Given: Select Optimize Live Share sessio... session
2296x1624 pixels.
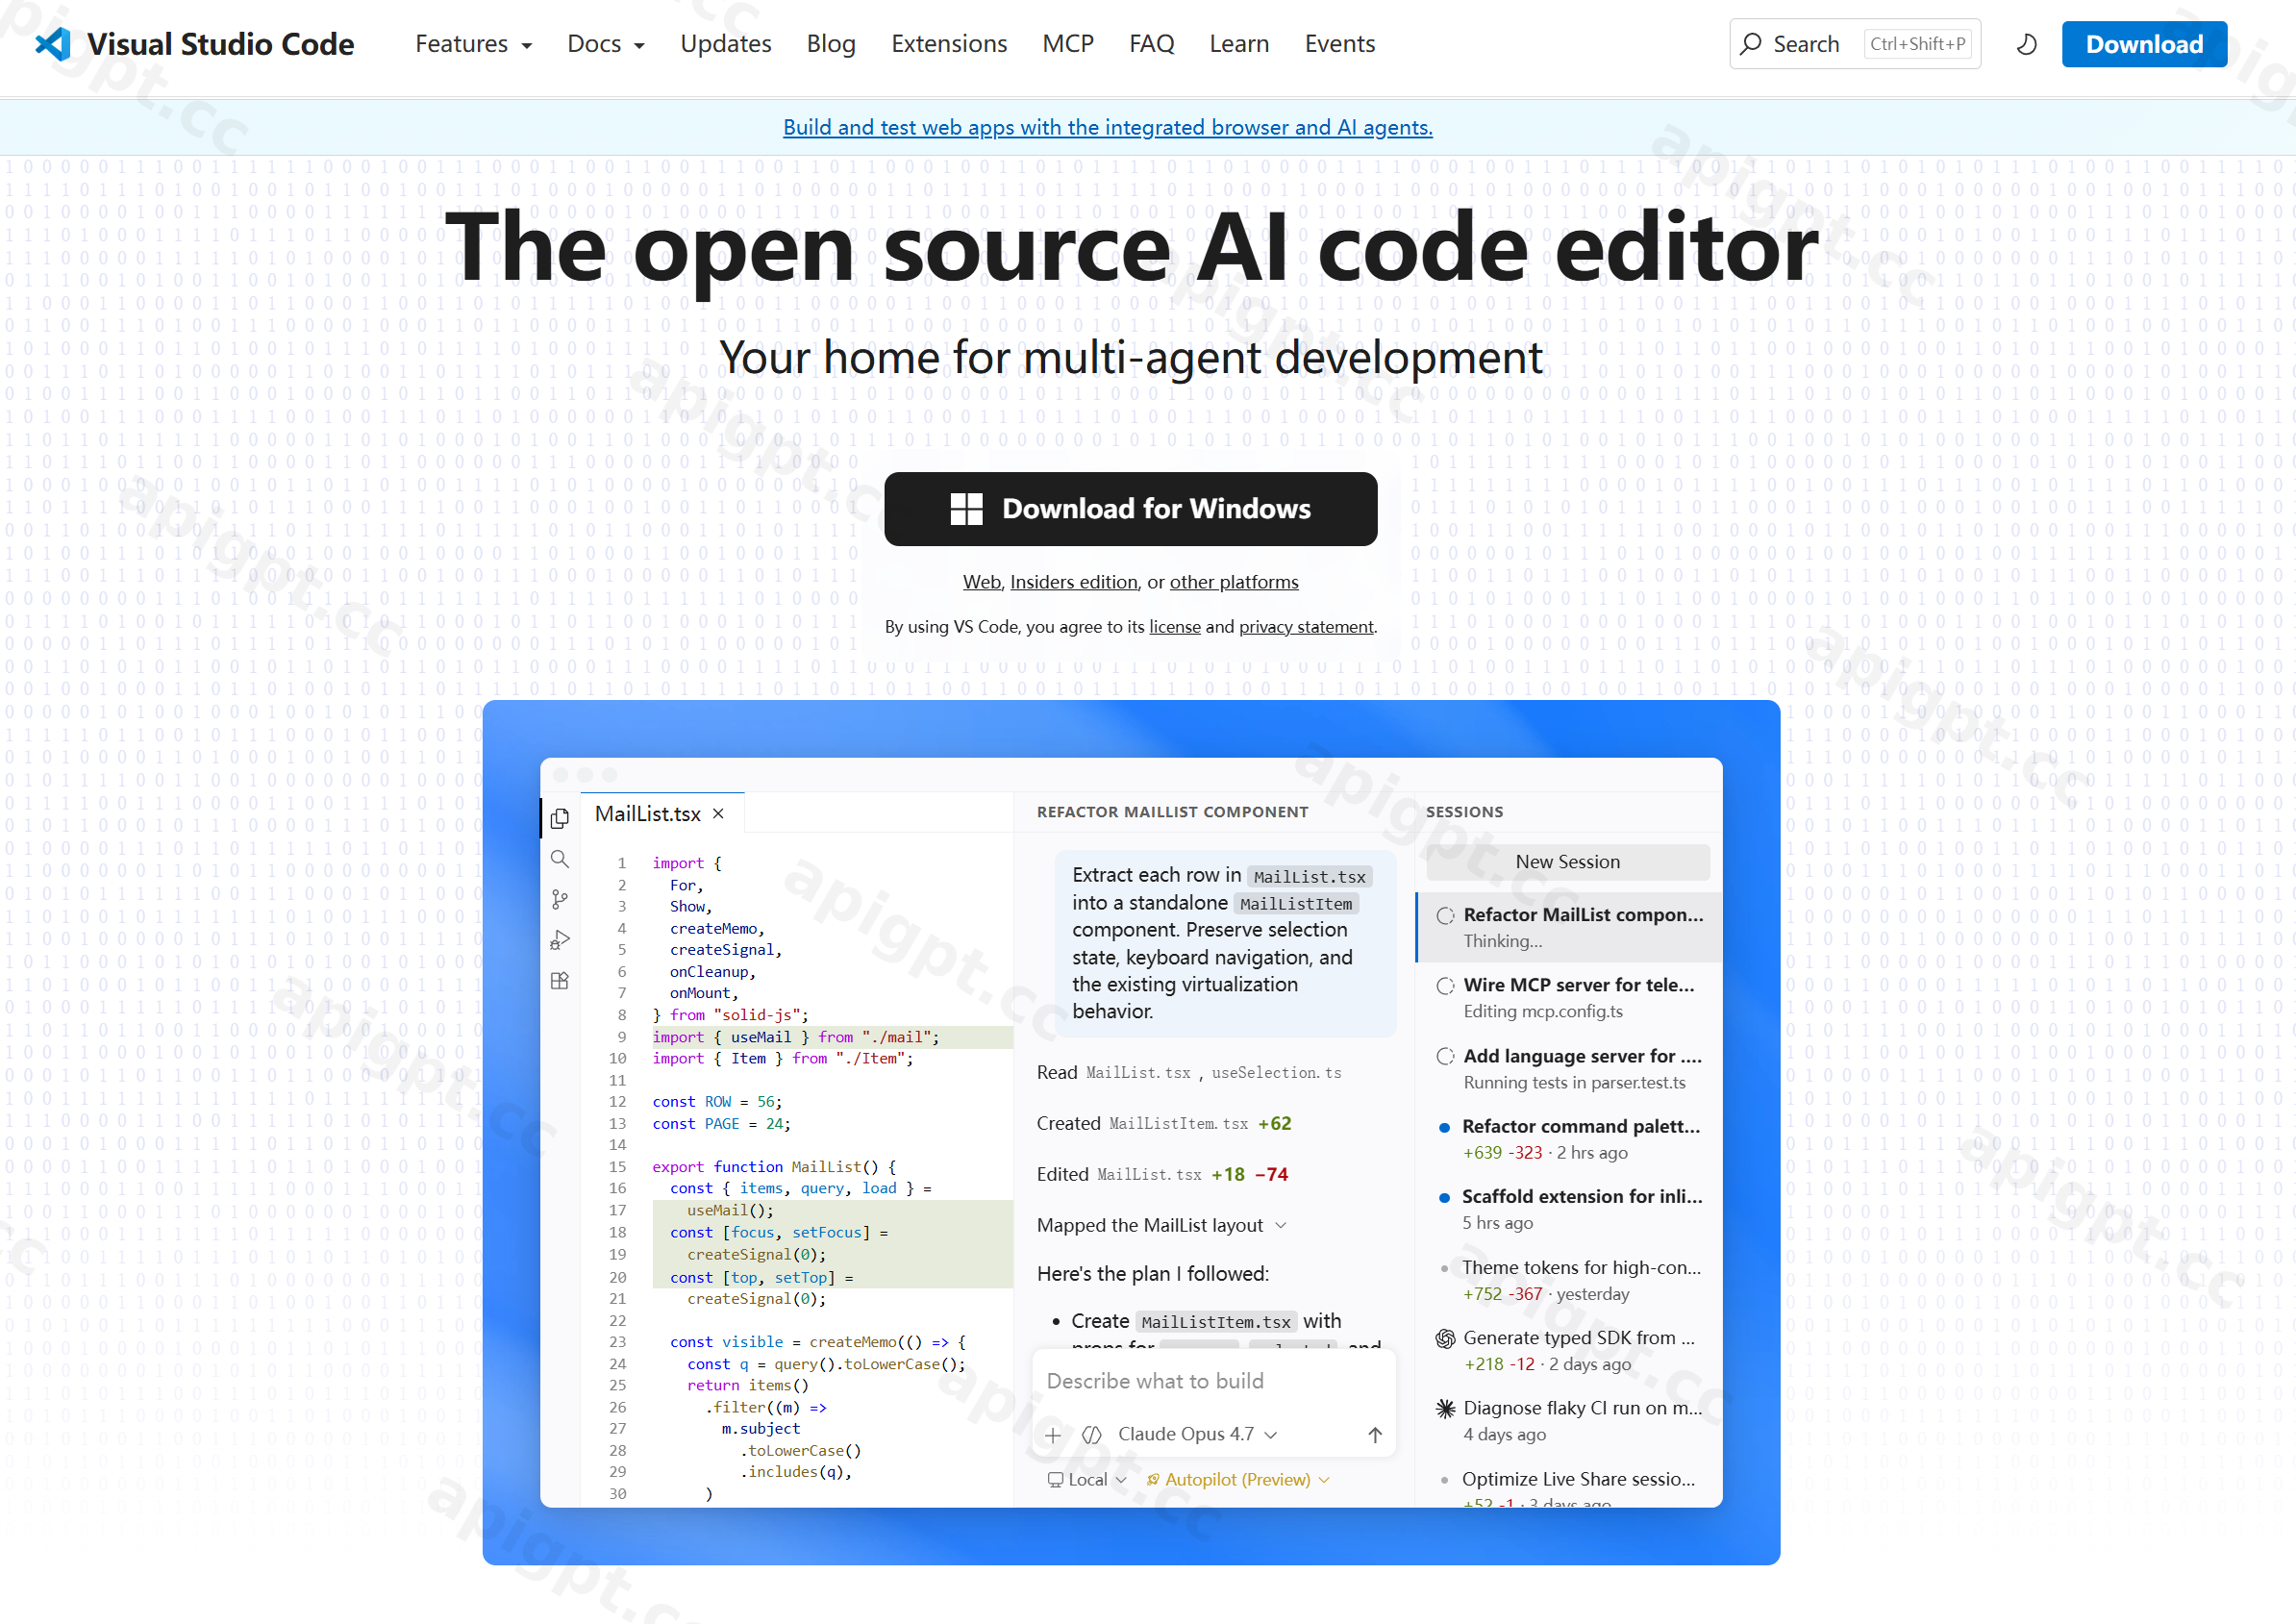Looking at the screenshot, I should click(1570, 1488).
